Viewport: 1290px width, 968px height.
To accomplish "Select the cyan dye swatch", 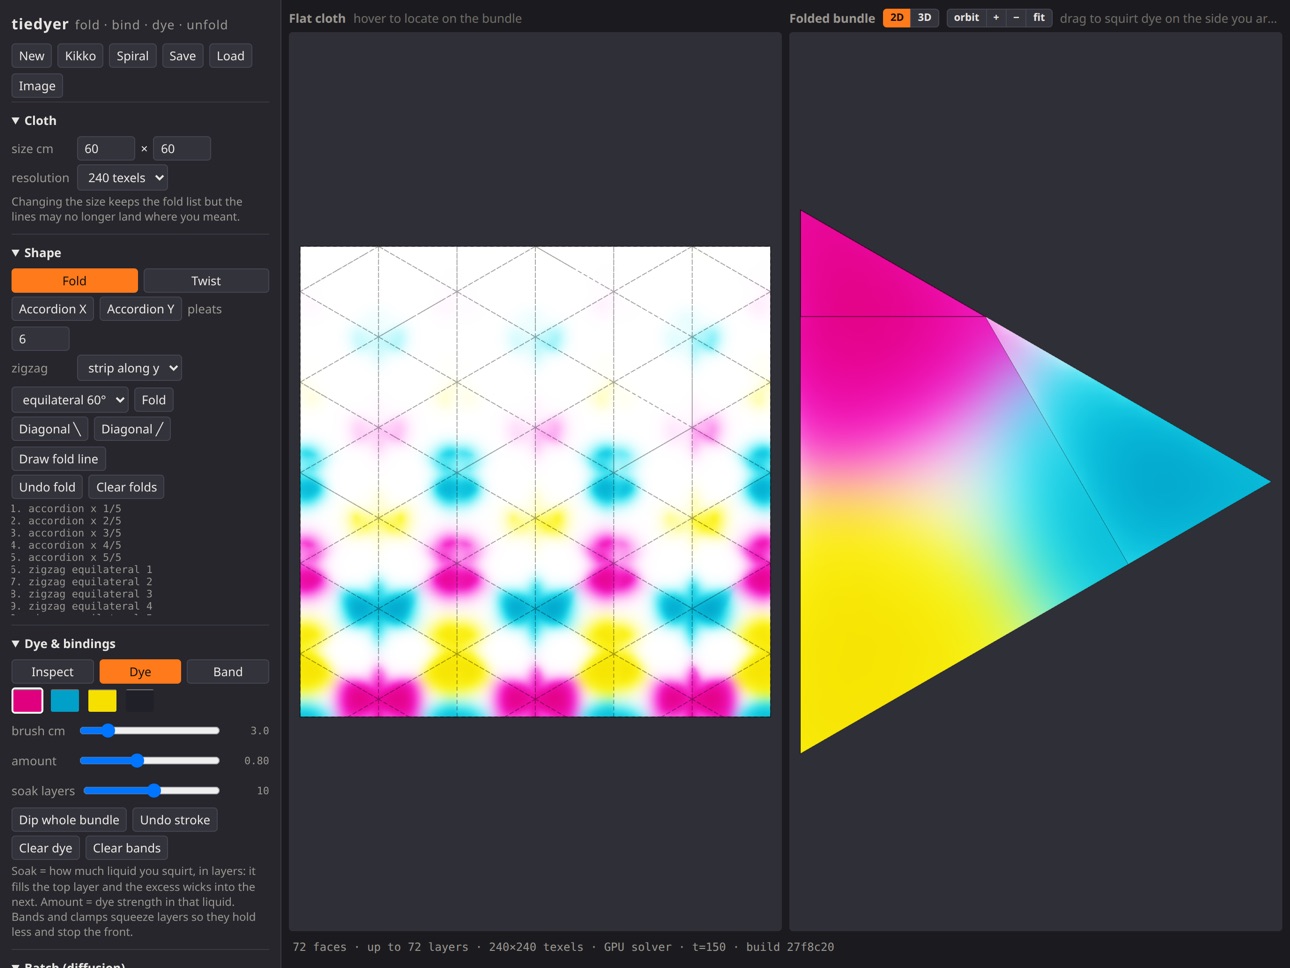I will [x=65, y=701].
